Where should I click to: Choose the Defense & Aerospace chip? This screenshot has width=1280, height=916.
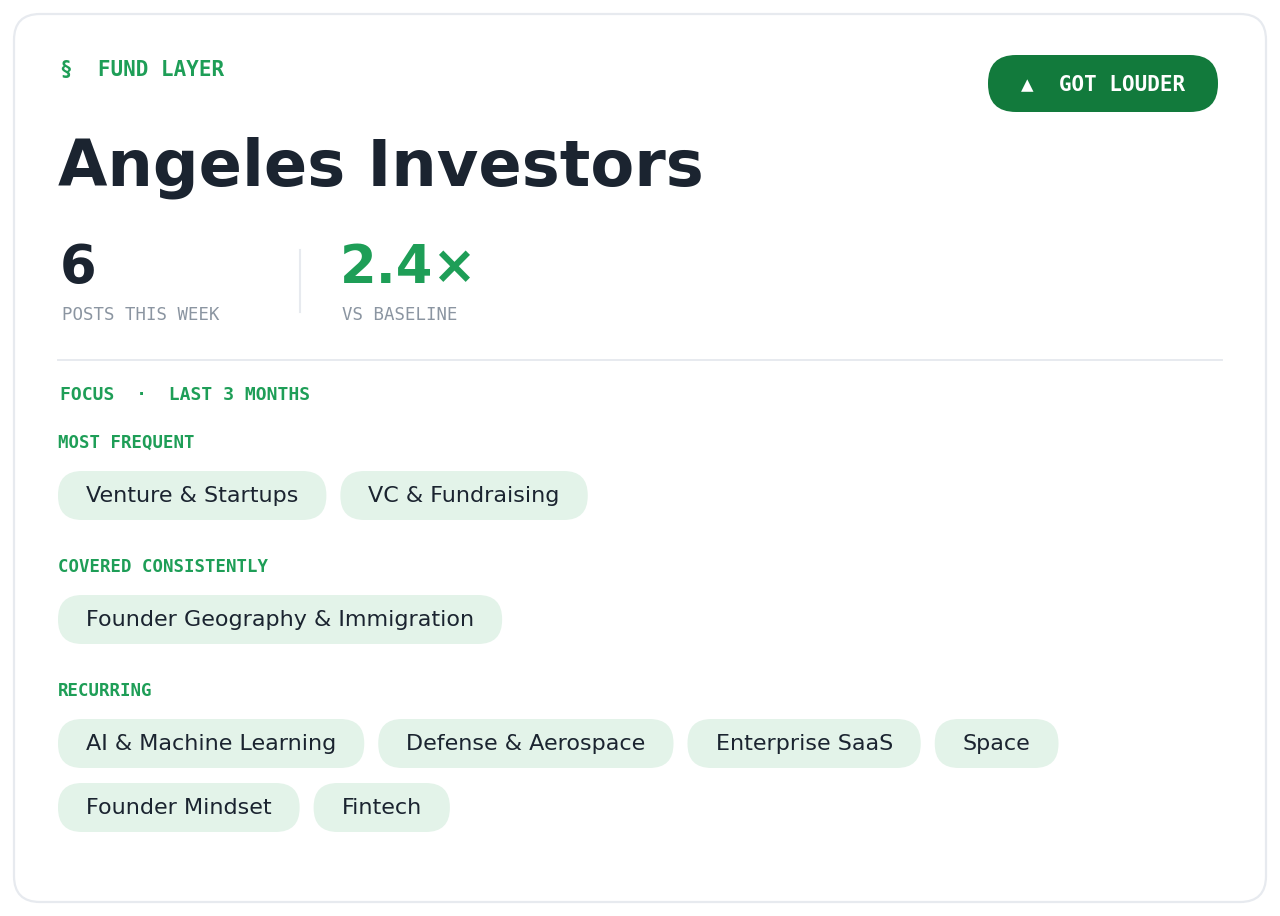pos(526,744)
